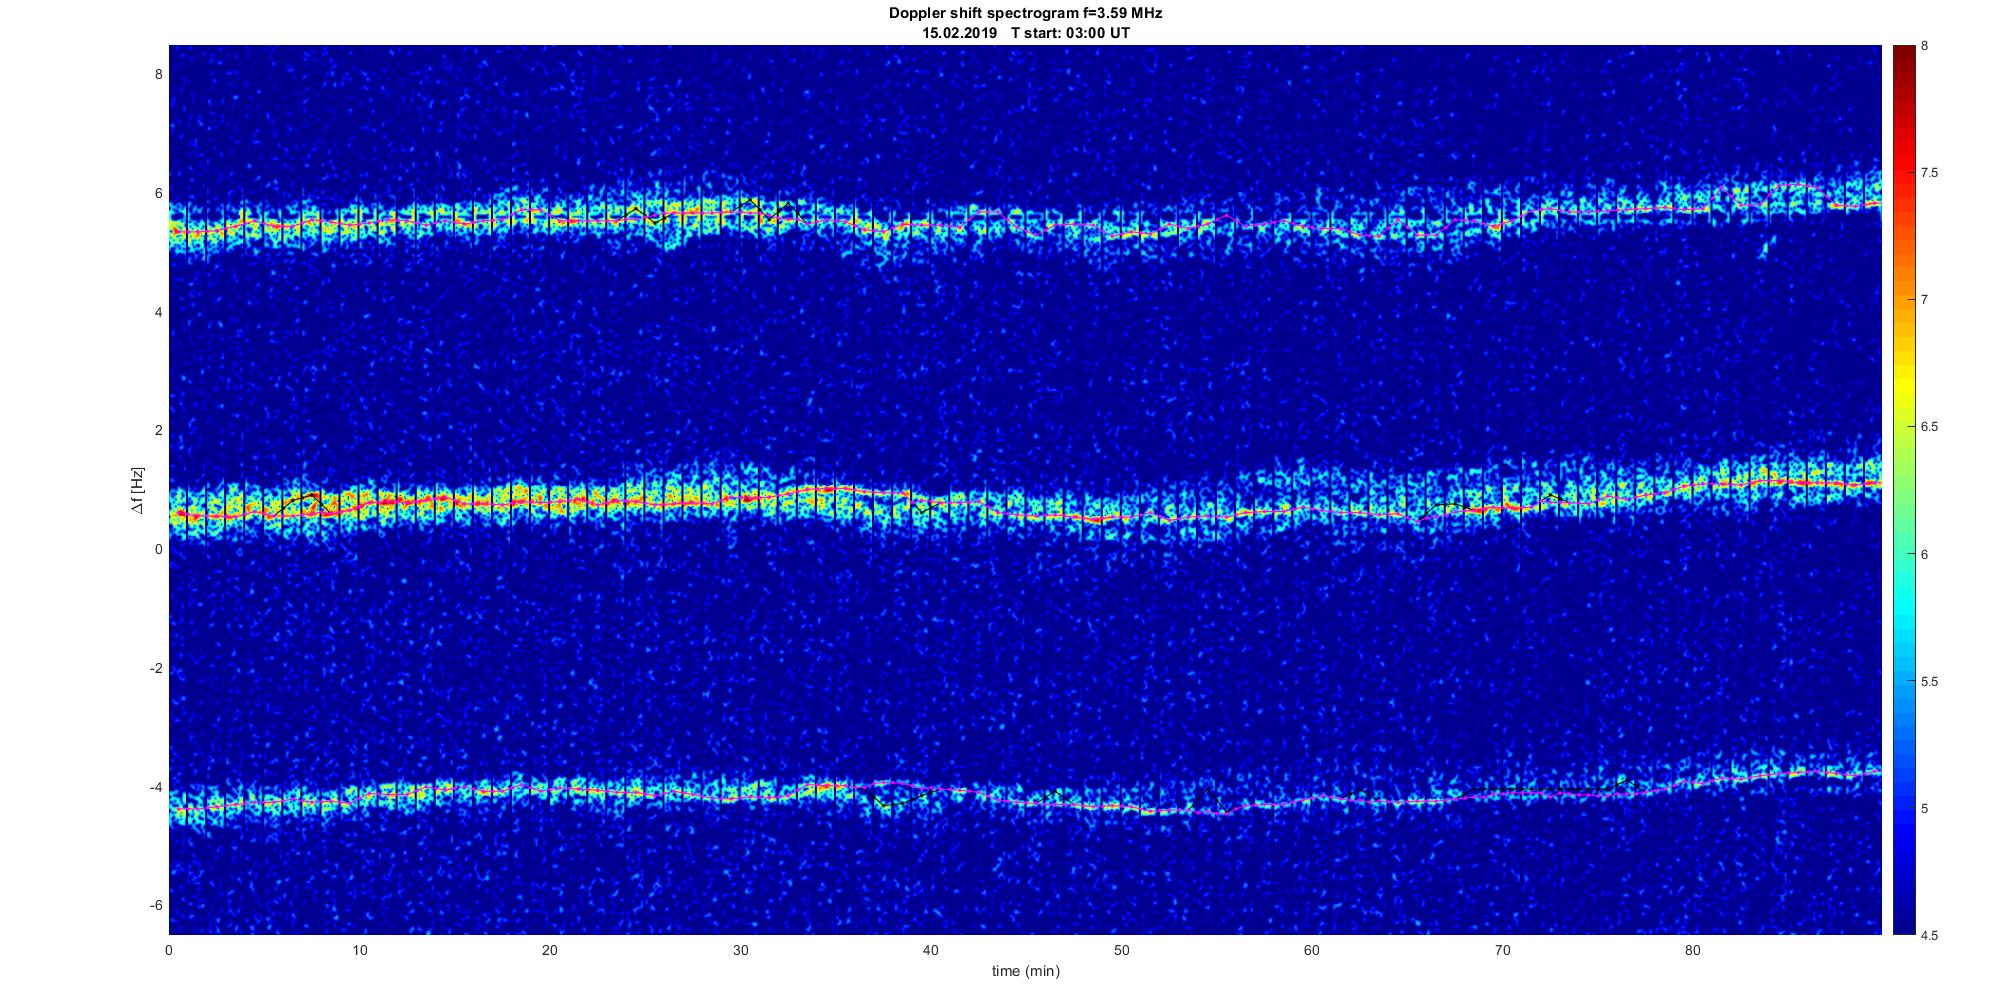Click the plot title 'Doppler shift spectrogram f=3.59 MHz'
Image resolution: width=2000 pixels, height=1003 pixels.
pyautogui.click(x=1026, y=13)
